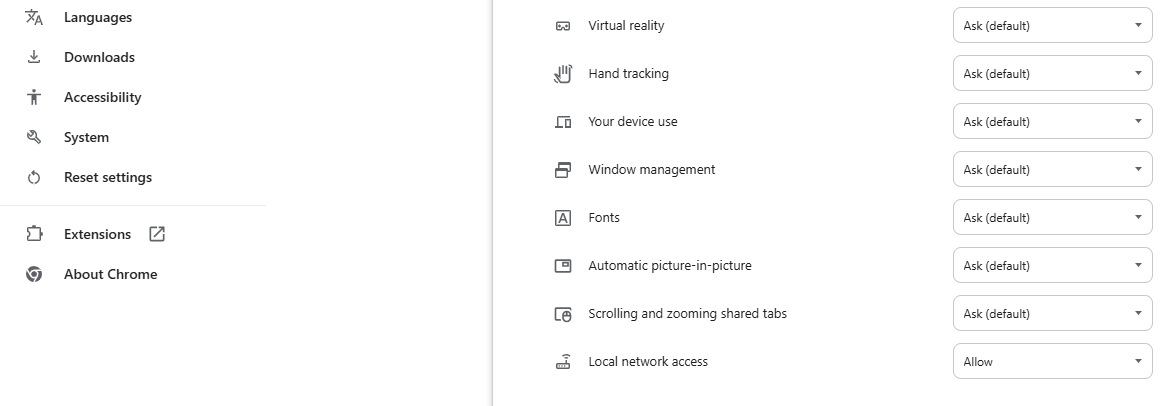Click the Virtual reality headset icon
This screenshot has width=1173, height=406.
tap(563, 26)
